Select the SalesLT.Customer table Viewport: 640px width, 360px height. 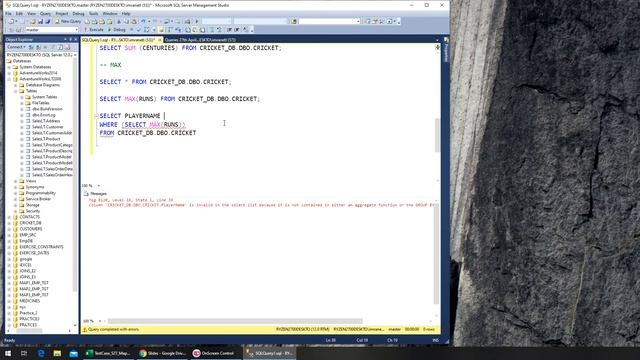47,127
